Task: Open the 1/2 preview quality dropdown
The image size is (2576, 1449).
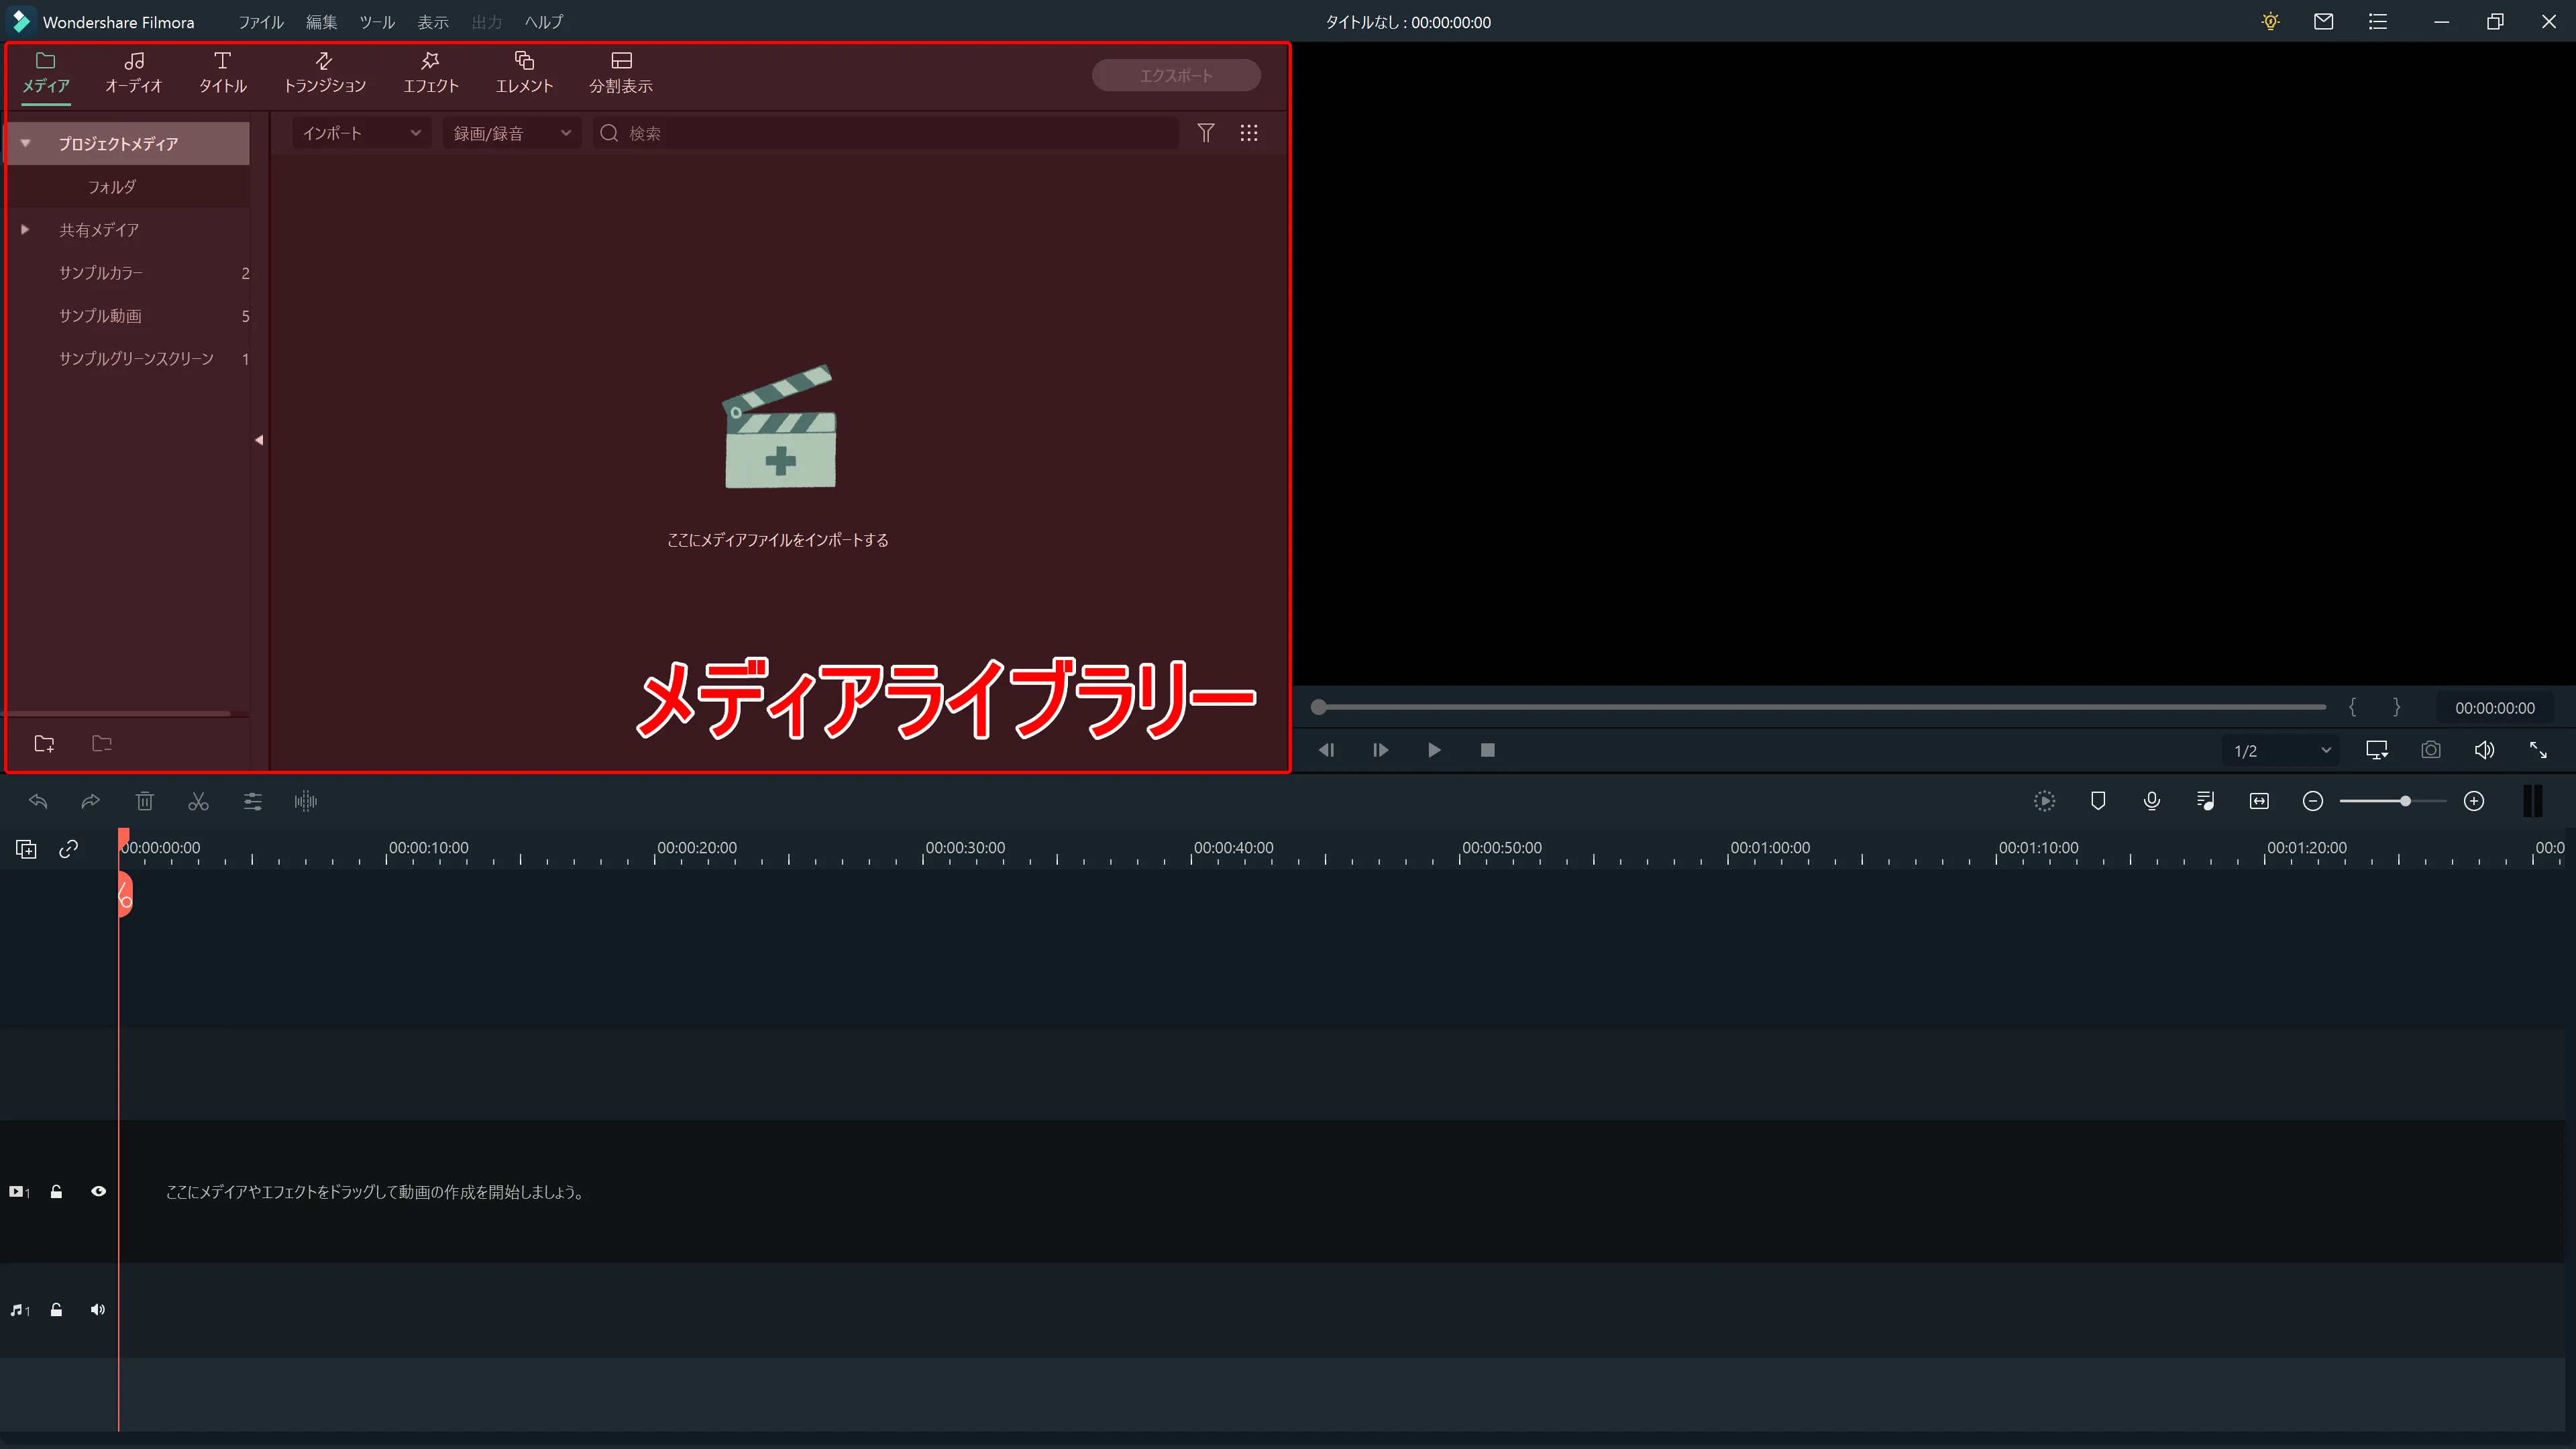Action: [2281, 751]
